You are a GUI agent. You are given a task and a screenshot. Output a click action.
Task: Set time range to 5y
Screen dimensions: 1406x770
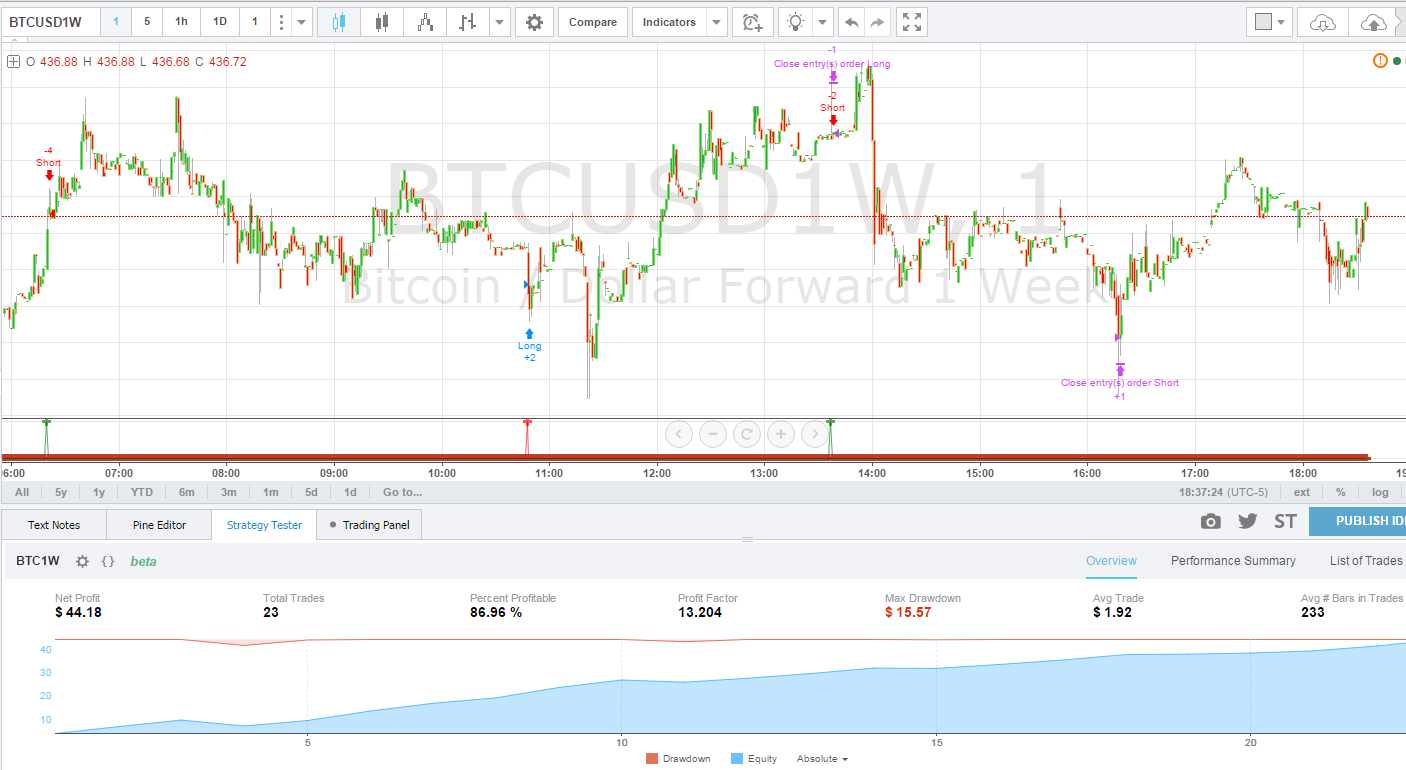point(61,492)
